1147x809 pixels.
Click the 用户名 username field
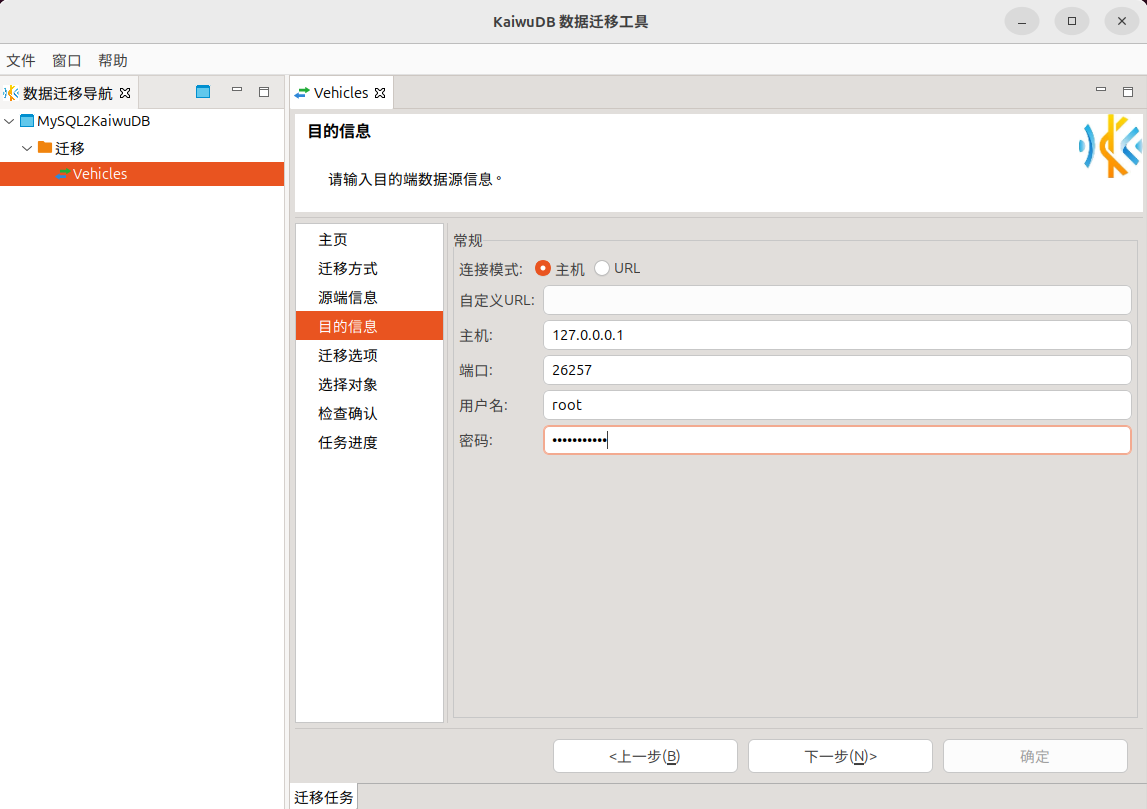(837, 405)
